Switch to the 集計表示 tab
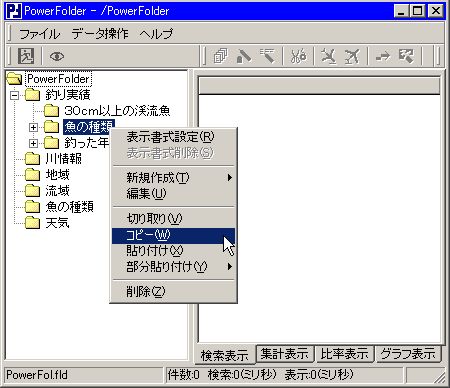This screenshot has width=450, height=388. tap(284, 354)
